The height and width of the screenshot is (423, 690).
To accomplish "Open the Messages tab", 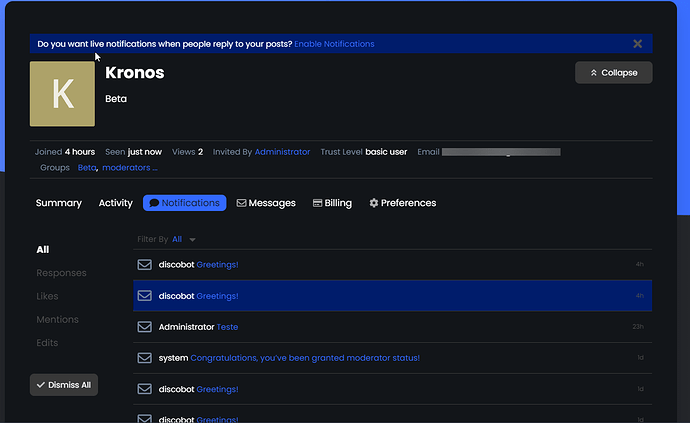I will tap(266, 203).
